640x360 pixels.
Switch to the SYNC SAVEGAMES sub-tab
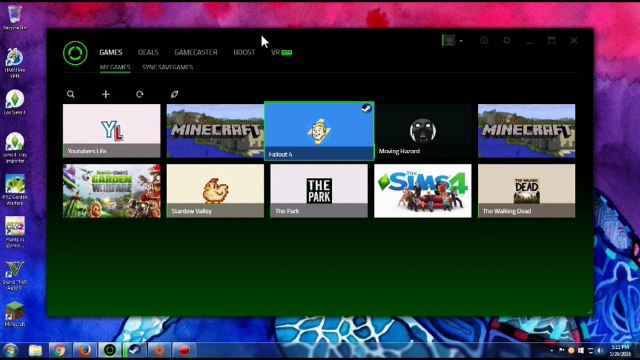[x=168, y=67]
